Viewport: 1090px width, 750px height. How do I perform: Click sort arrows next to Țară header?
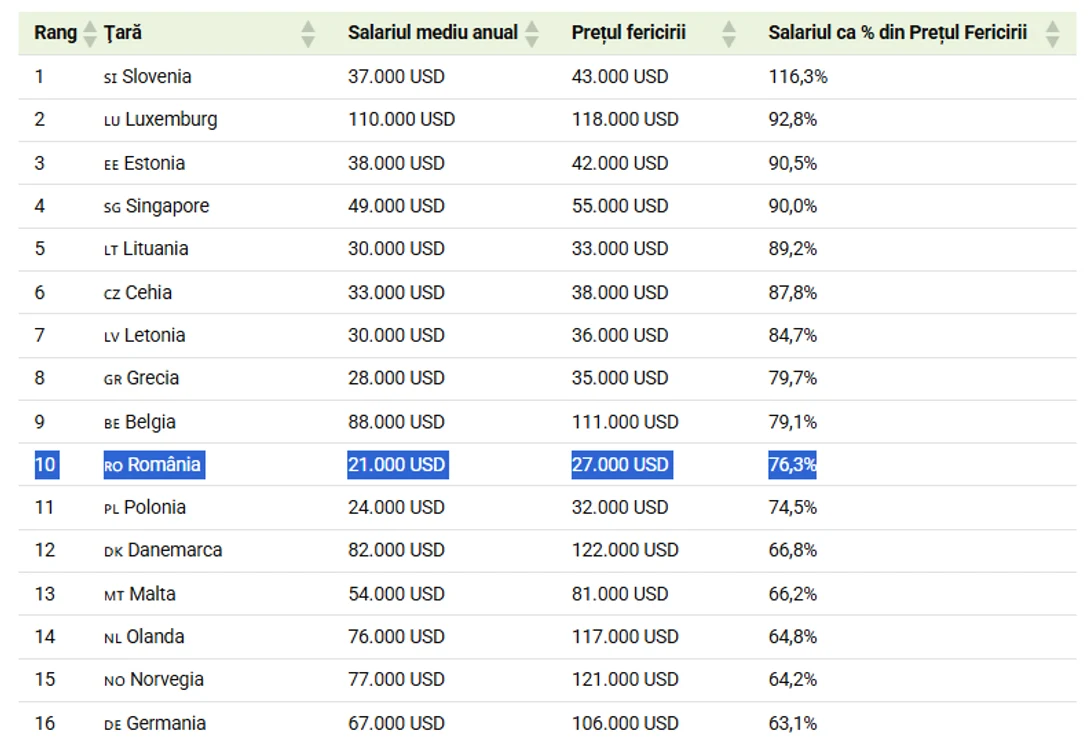point(308,33)
